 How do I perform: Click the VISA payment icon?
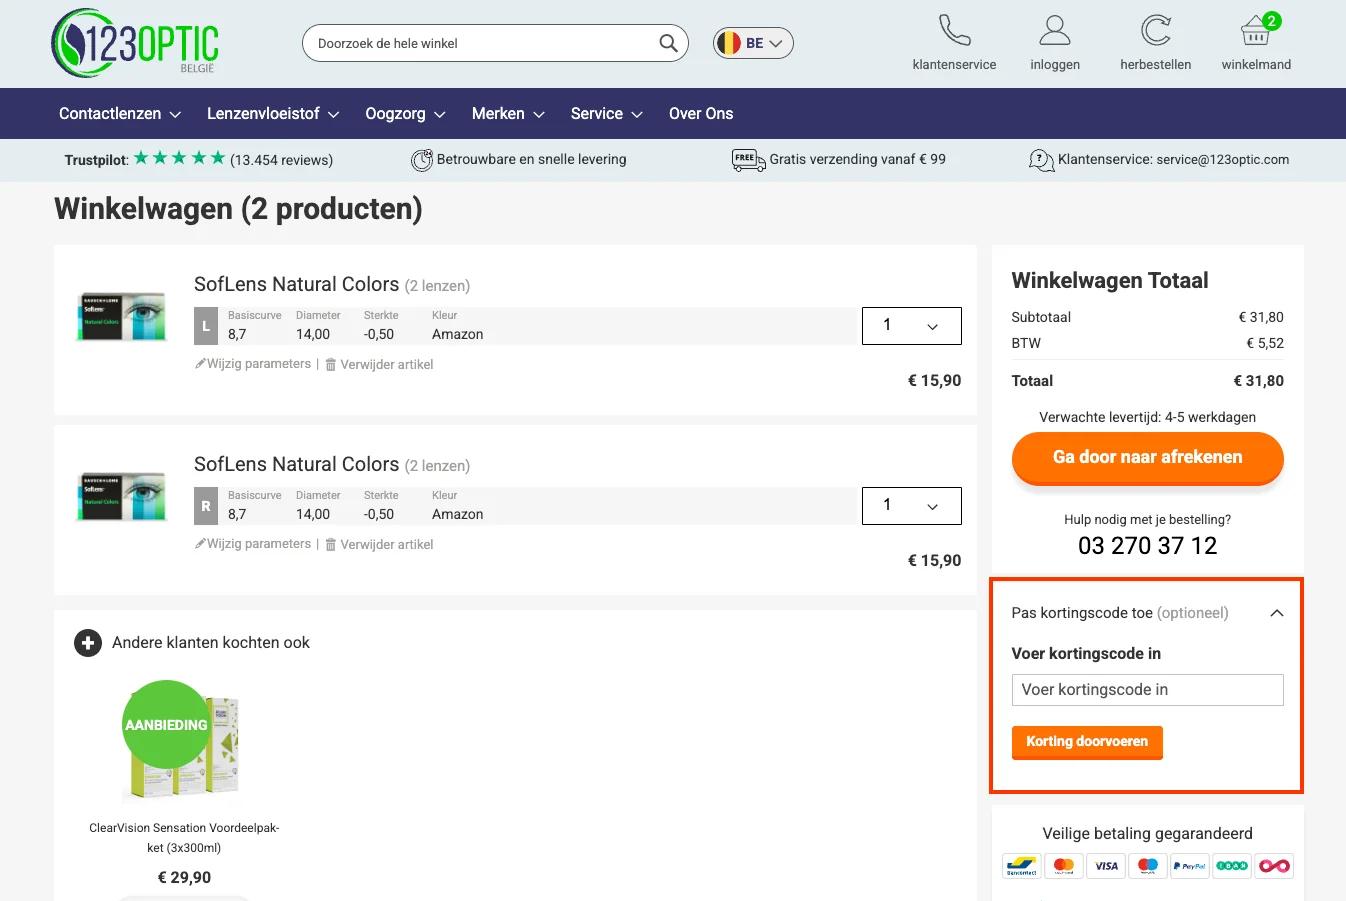click(x=1106, y=866)
